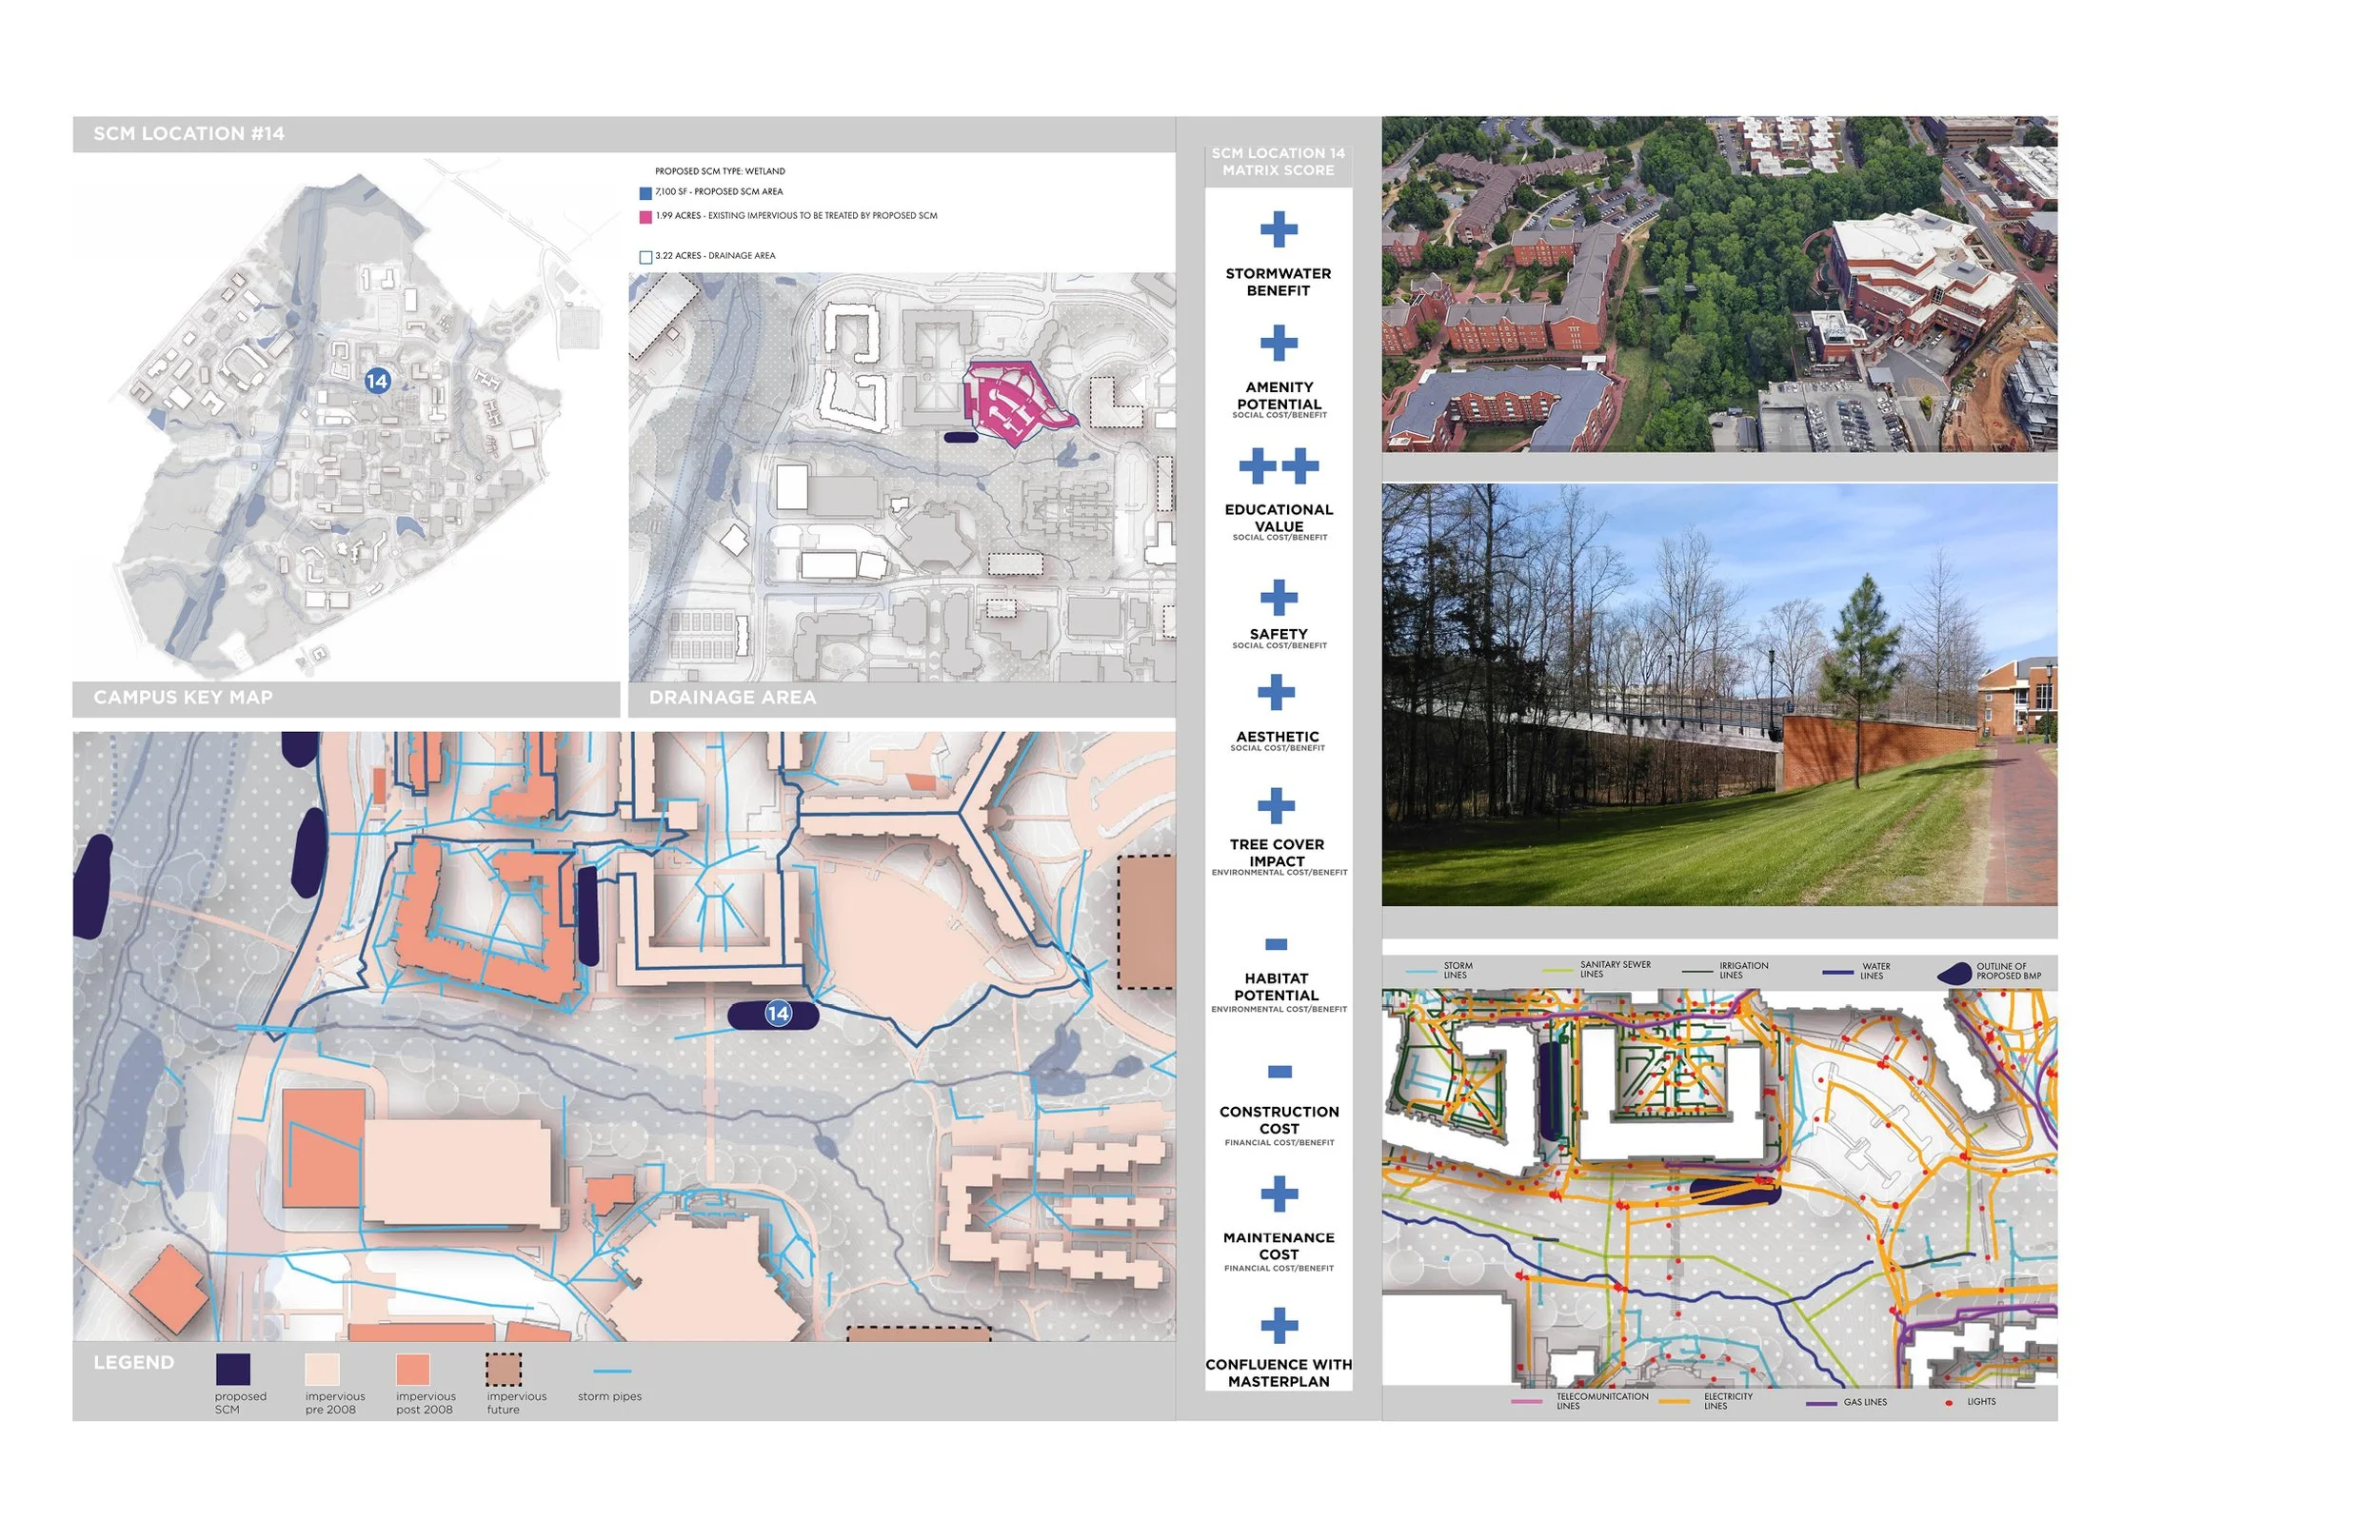Click the bridge walkway photograph
Screen dimensions: 2380x1540
tap(1720, 700)
